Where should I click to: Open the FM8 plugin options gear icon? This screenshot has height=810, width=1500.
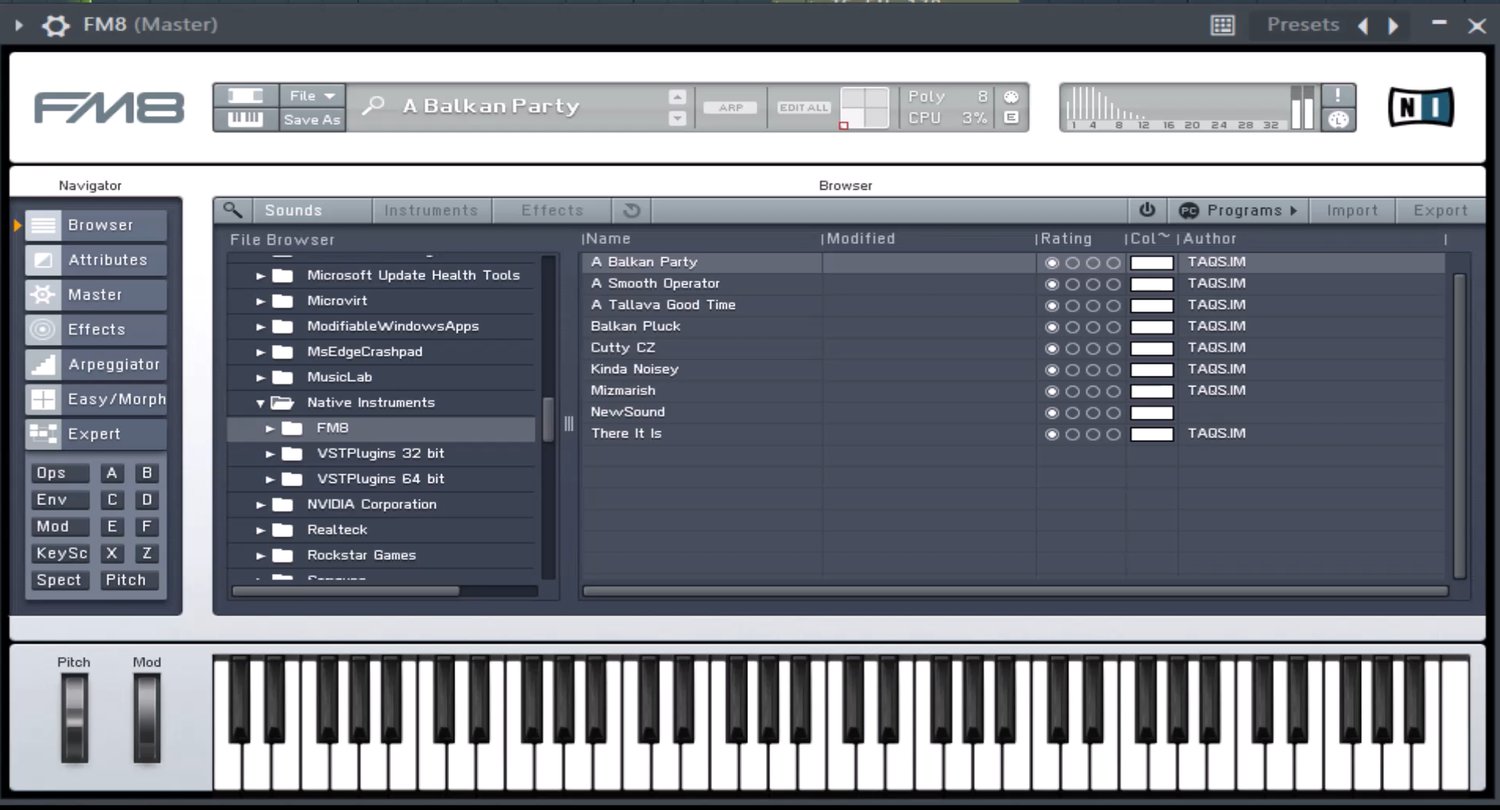[55, 25]
